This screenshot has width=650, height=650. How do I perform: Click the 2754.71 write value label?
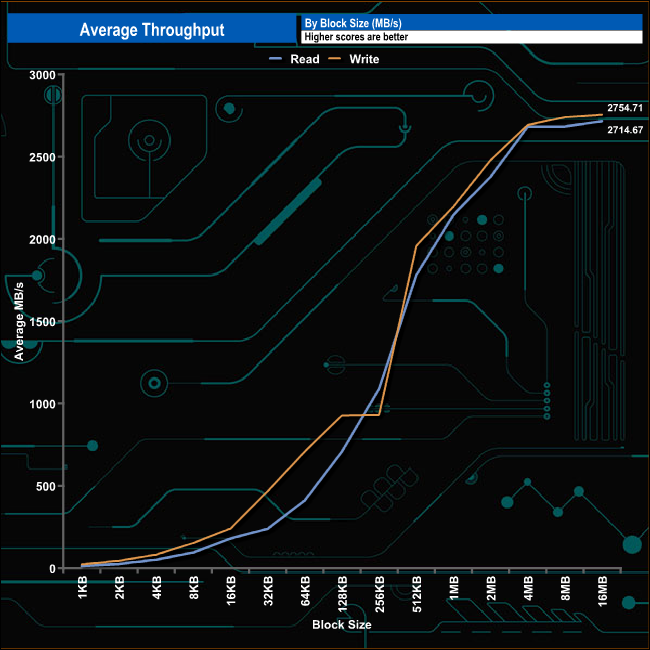pyautogui.click(x=625, y=108)
